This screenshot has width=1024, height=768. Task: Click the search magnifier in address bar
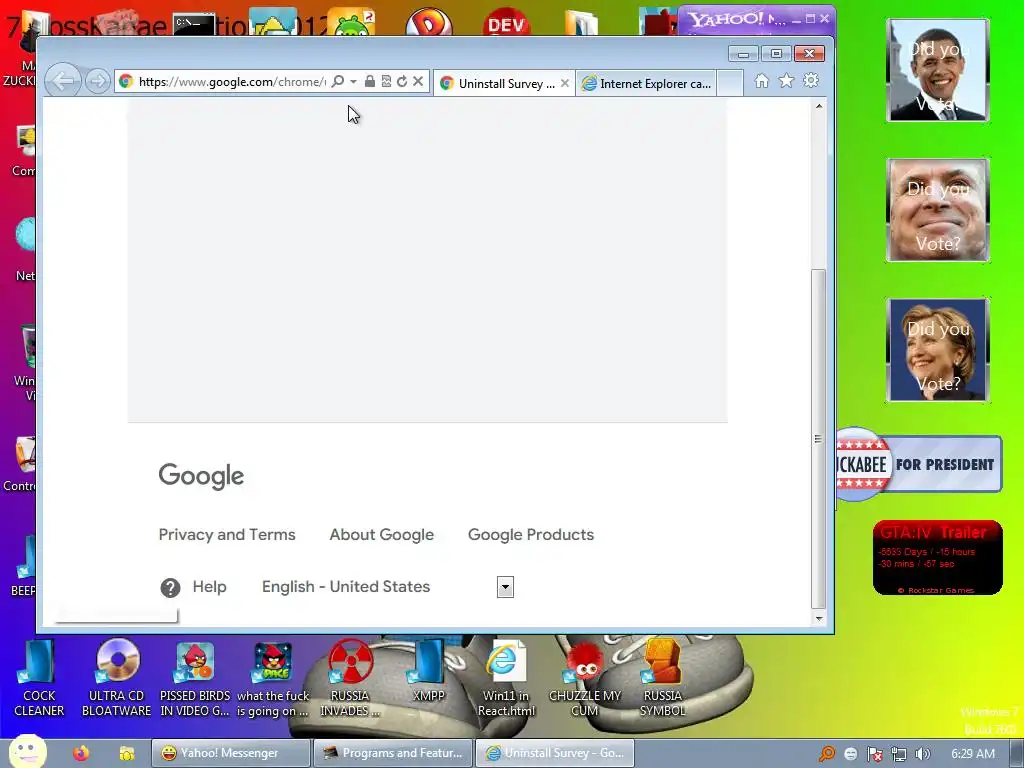point(338,82)
